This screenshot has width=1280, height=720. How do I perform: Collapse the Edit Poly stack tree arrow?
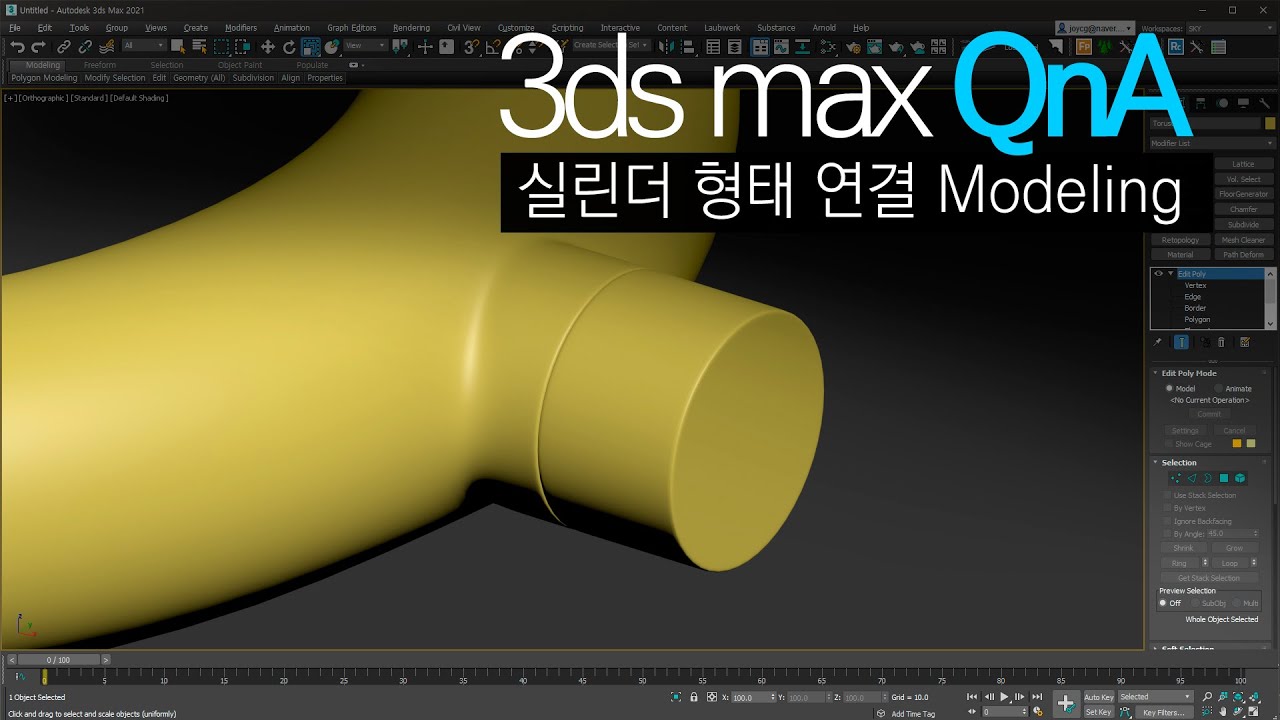(x=1171, y=274)
